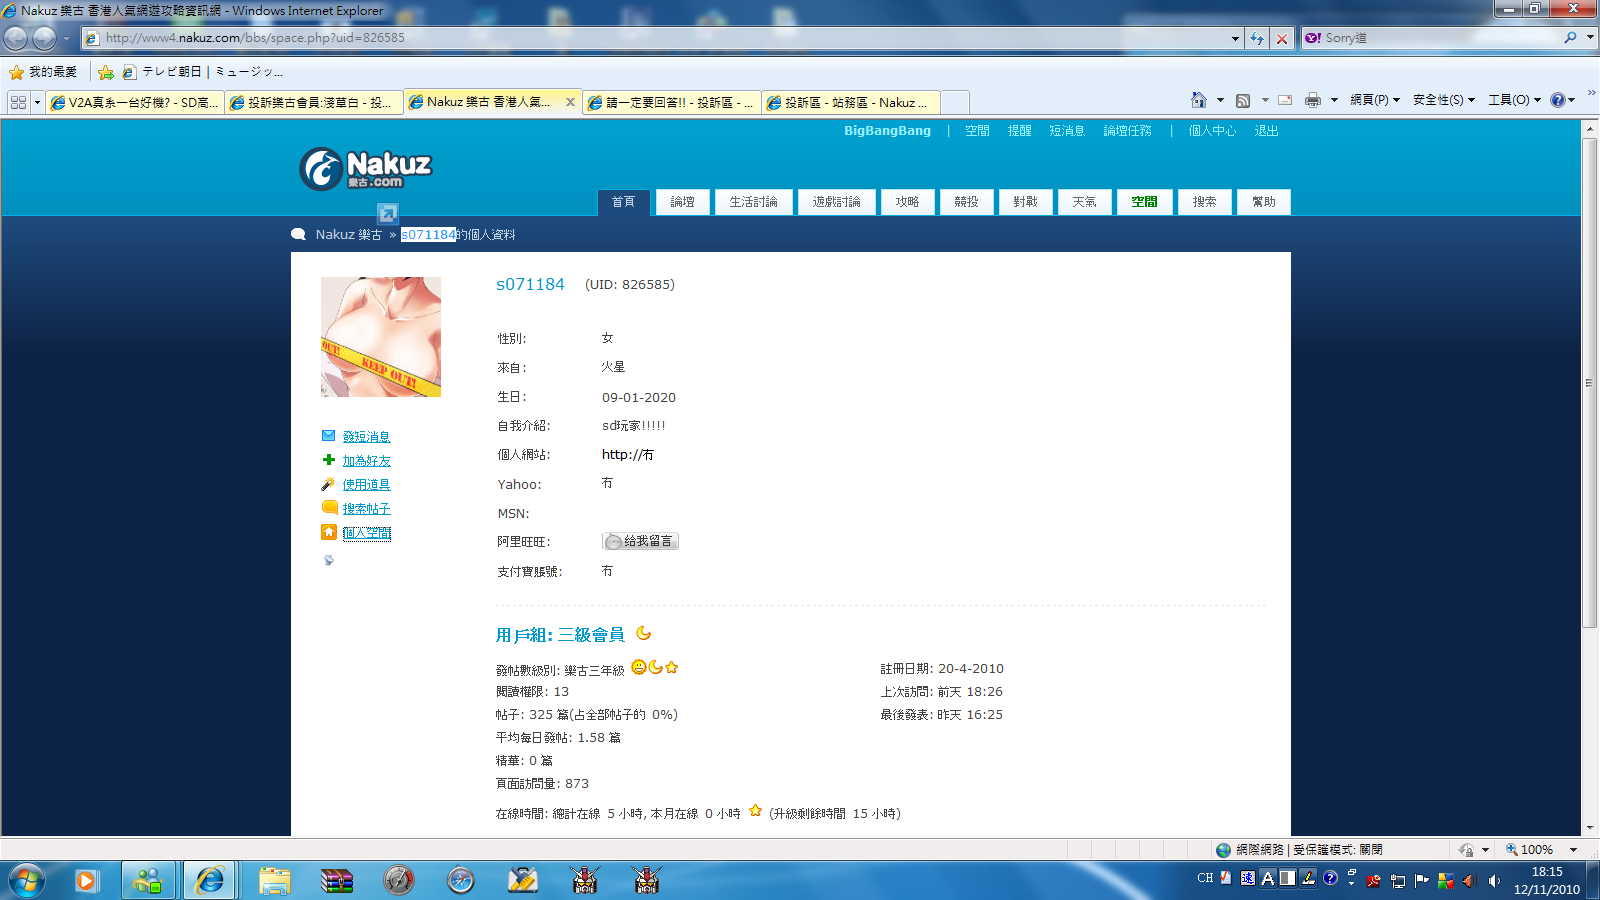This screenshot has height=900, width=1600.
Task: Go to the browser Home page icon
Action: [1199, 100]
